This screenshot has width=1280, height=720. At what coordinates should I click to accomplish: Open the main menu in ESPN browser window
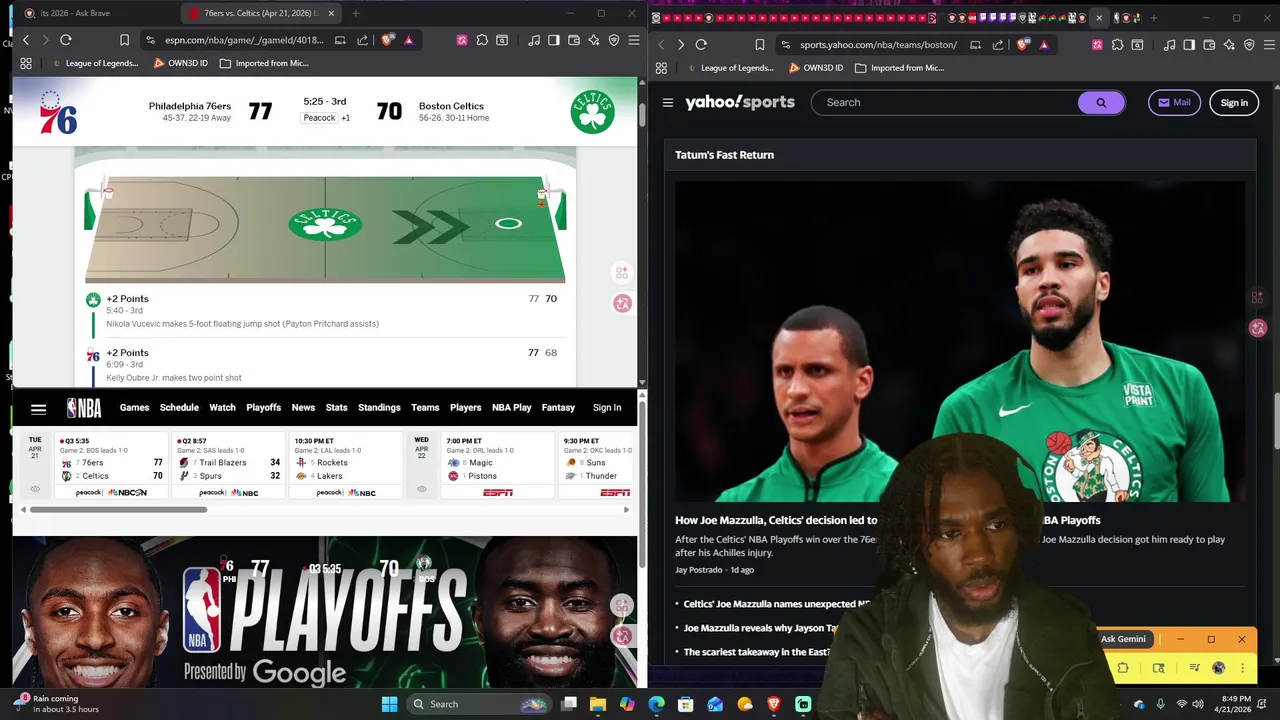tap(633, 40)
